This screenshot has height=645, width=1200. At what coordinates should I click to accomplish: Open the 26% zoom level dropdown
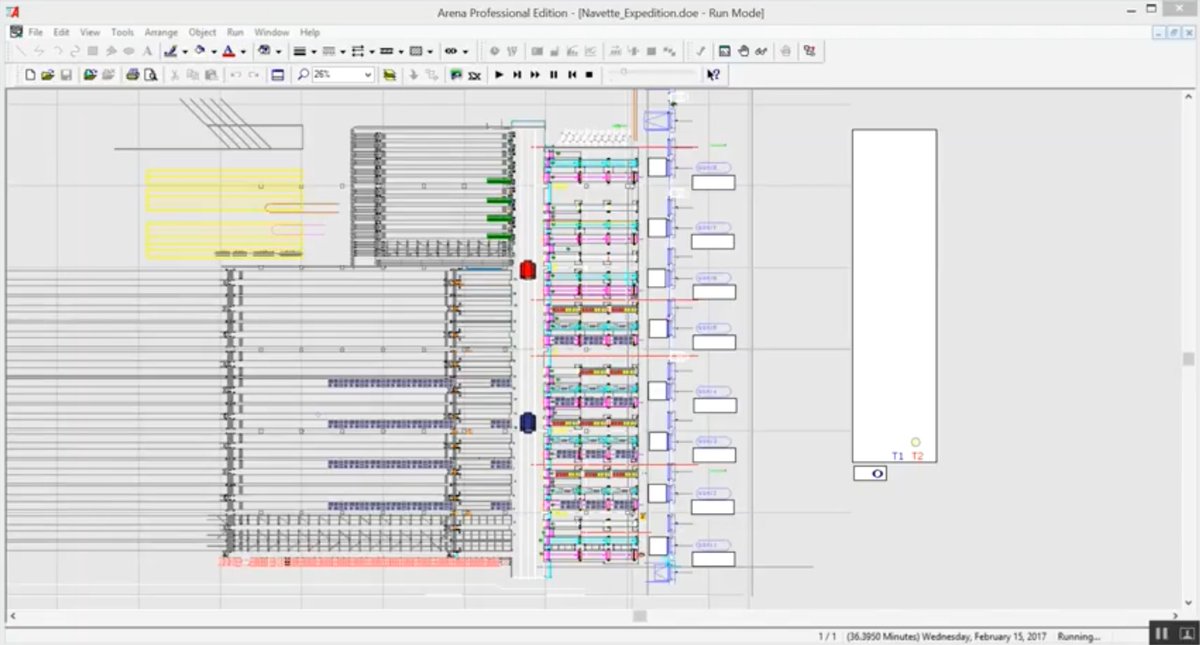point(368,75)
